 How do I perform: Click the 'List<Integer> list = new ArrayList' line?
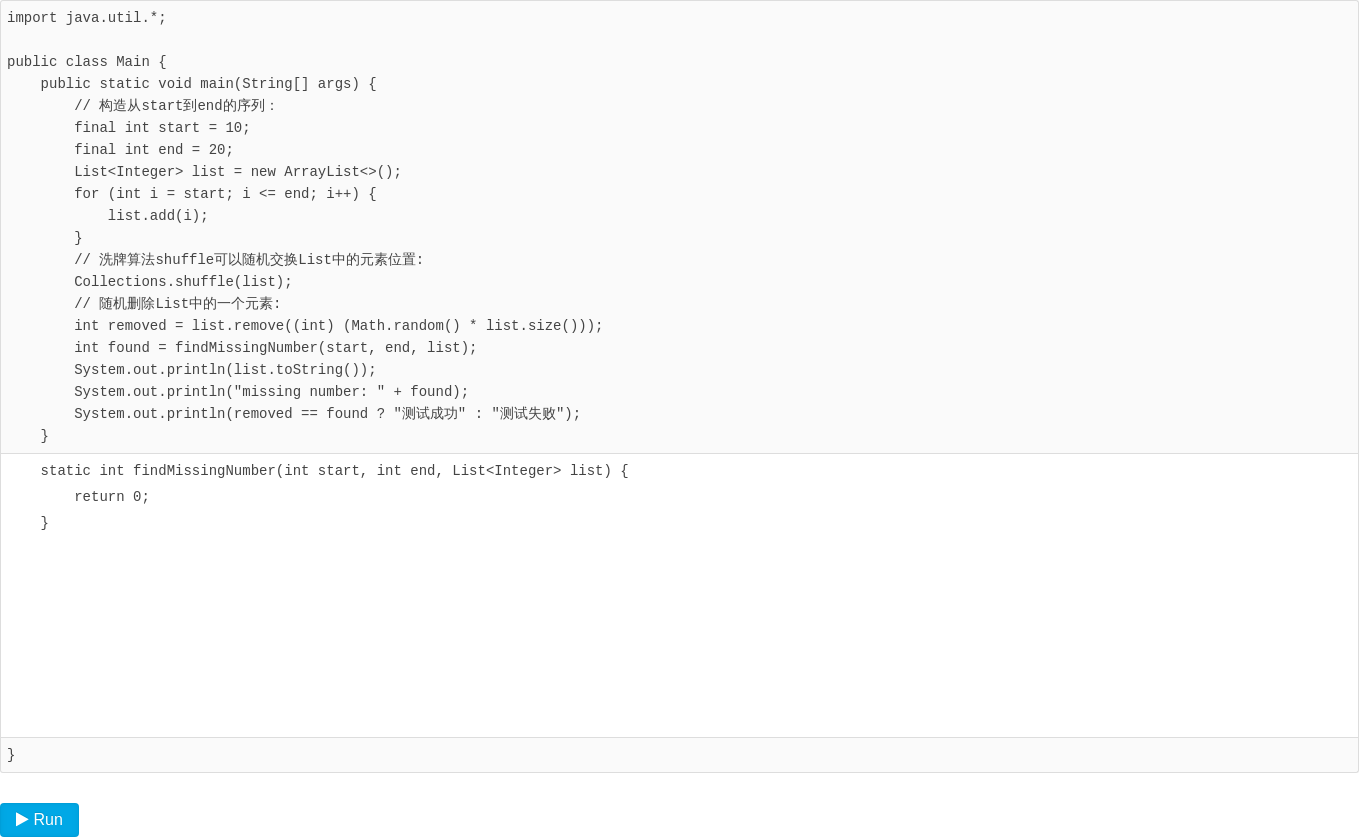238,172
